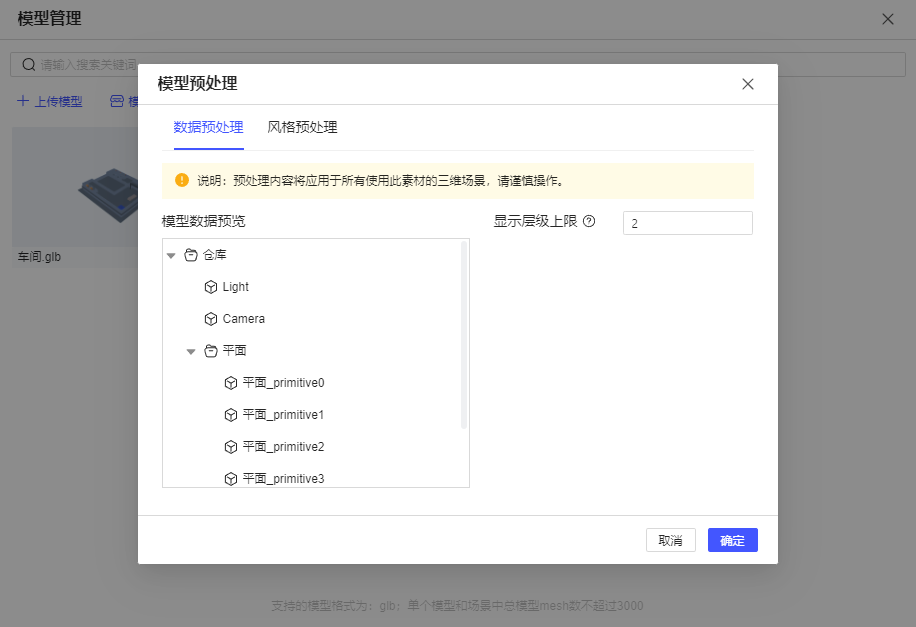Viewport: 916px width, 627px height.
Task: Click the 显示层级上限 help question icon
Action: point(589,221)
